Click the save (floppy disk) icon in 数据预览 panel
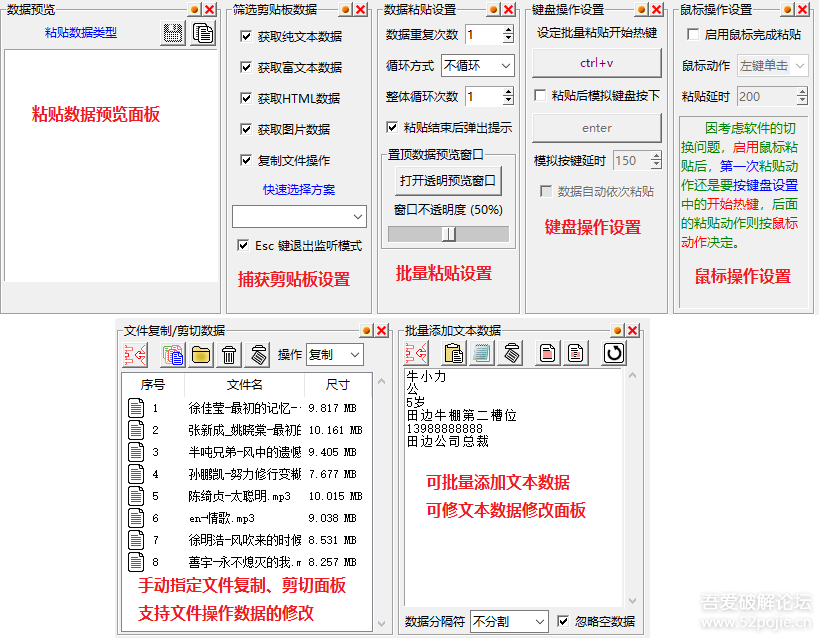The width and height of the screenshot is (821, 639). click(173, 33)
